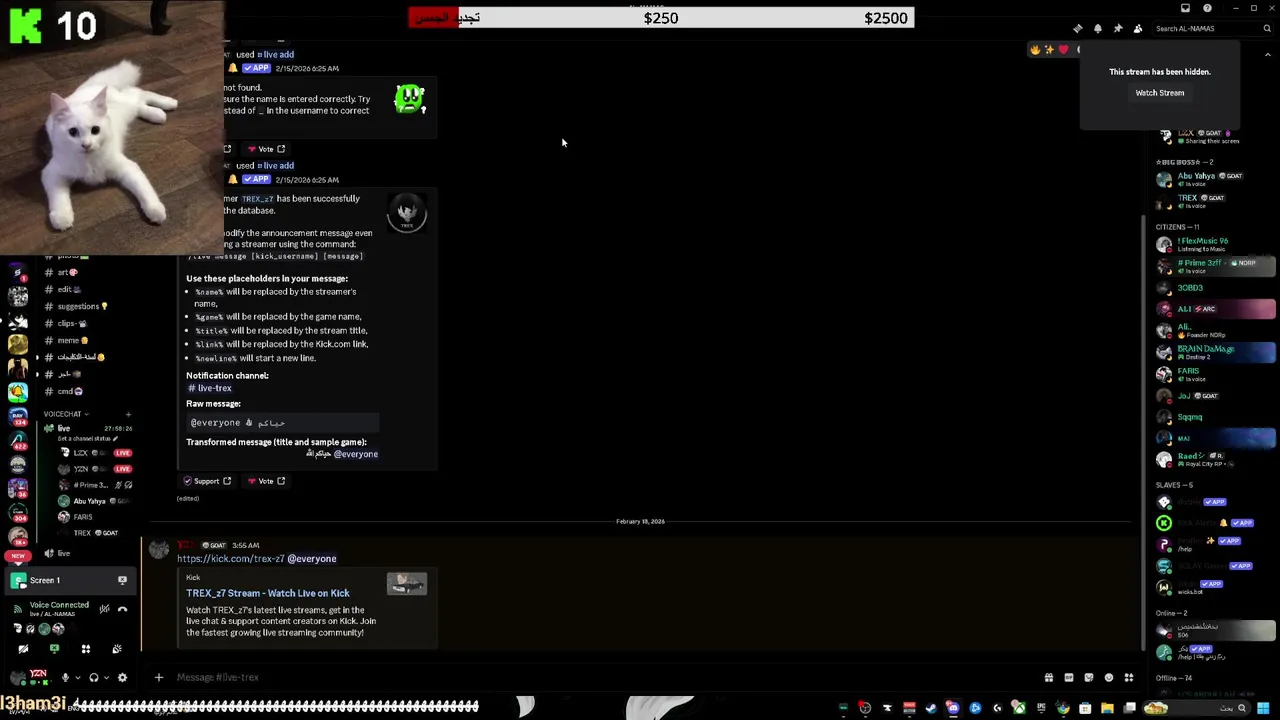The height and width of the screenshot is (720, 1280).
Task: Open the sticker picker
Action: (1089, 677)
